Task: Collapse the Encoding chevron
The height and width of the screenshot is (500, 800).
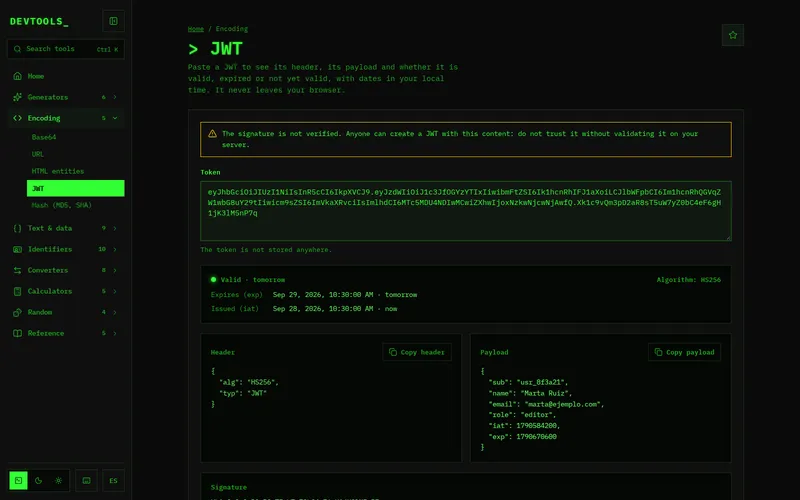Action: pyautogui.click(x=115, y=118)
